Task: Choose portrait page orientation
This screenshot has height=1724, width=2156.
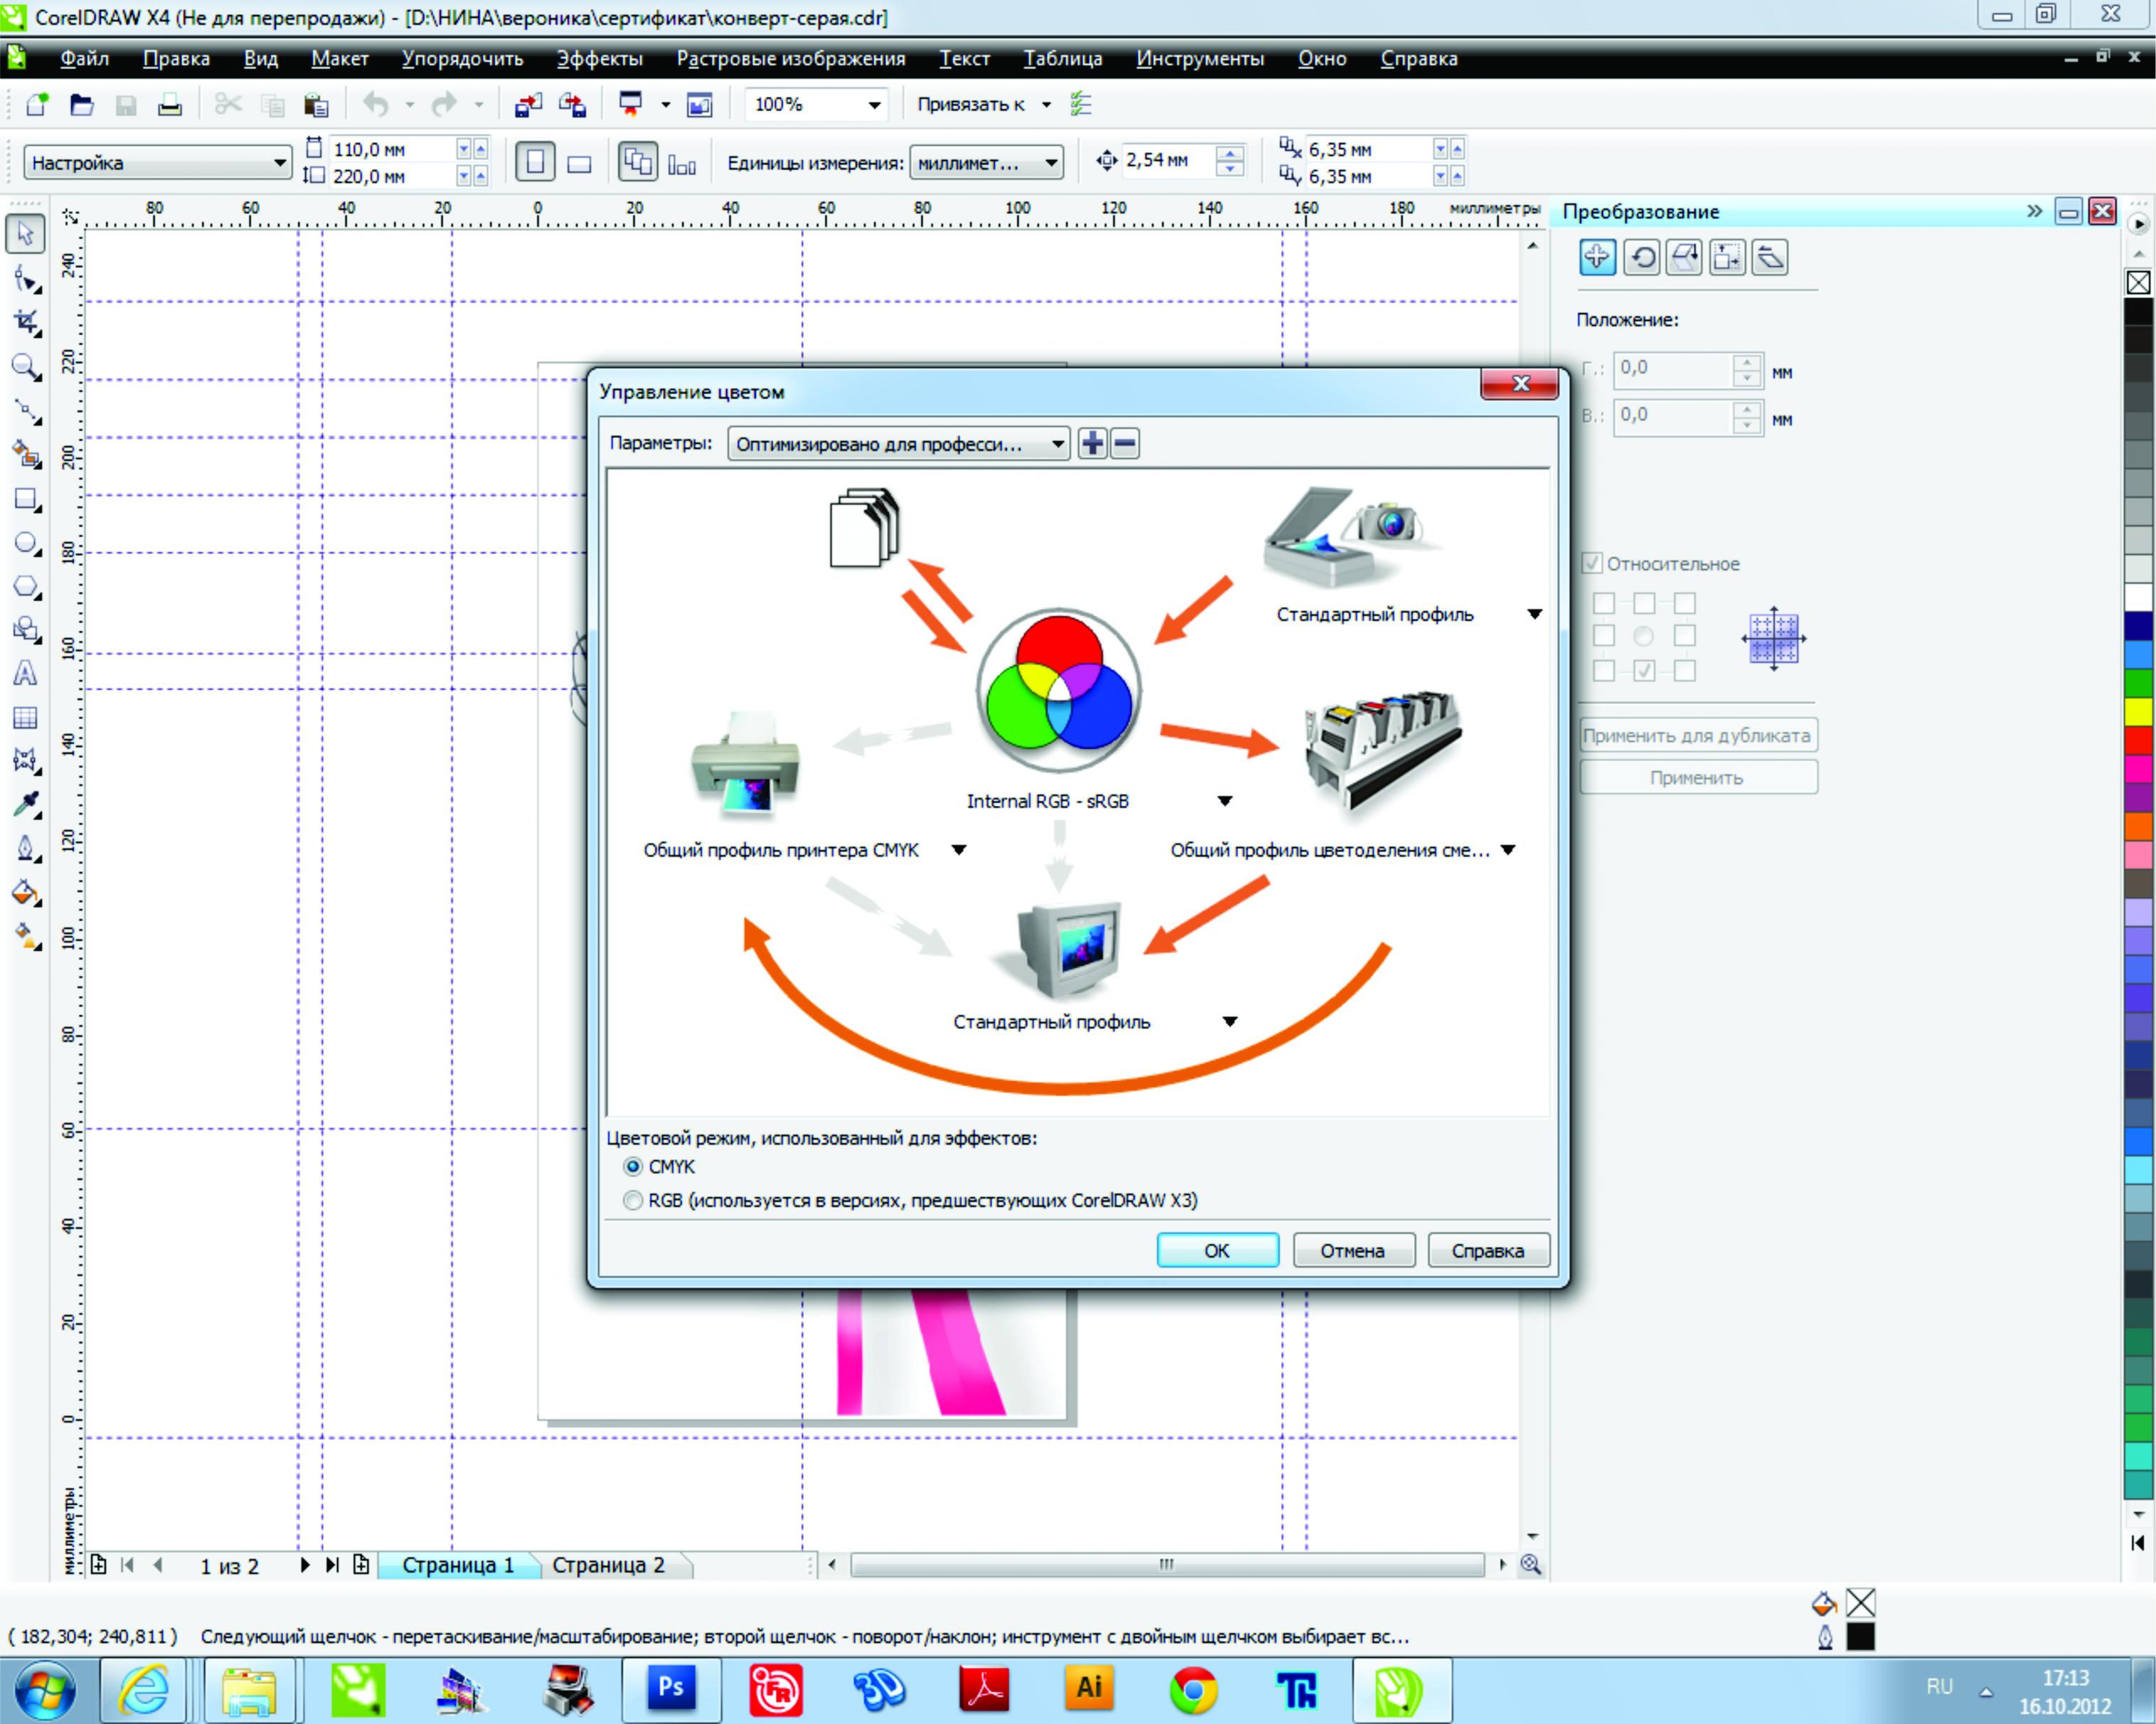Action: point(535,162)
